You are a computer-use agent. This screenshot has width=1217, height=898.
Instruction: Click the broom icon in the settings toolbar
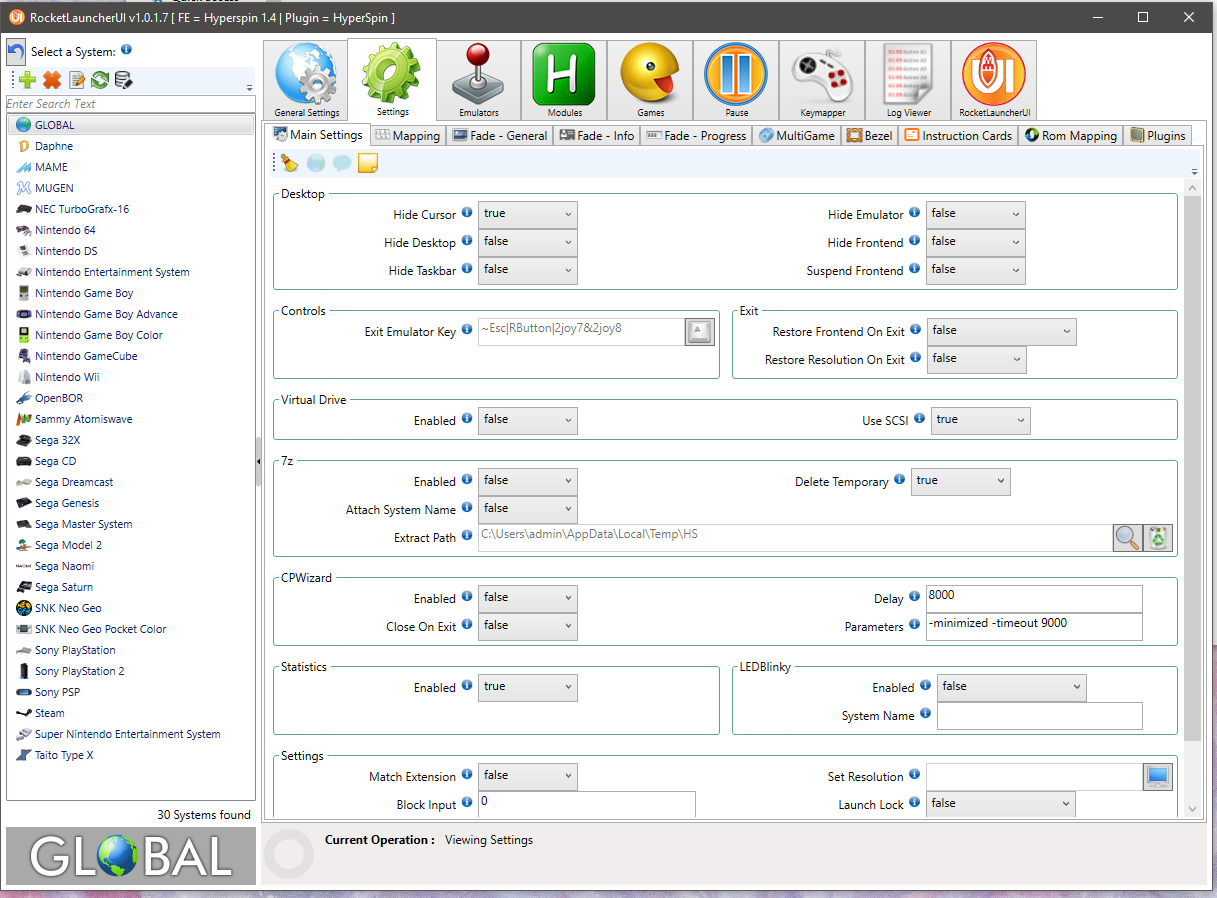pos(290,163)
